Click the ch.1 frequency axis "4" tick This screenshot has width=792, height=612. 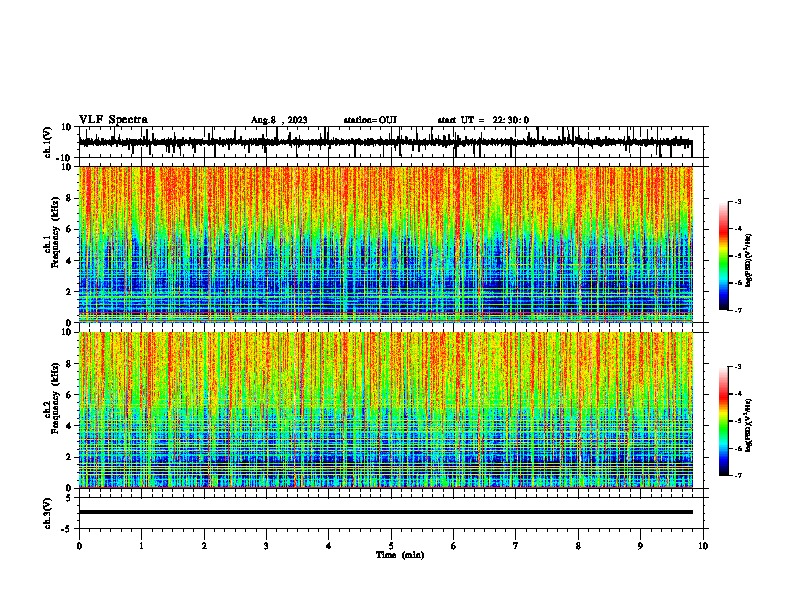tap(69, 261)
